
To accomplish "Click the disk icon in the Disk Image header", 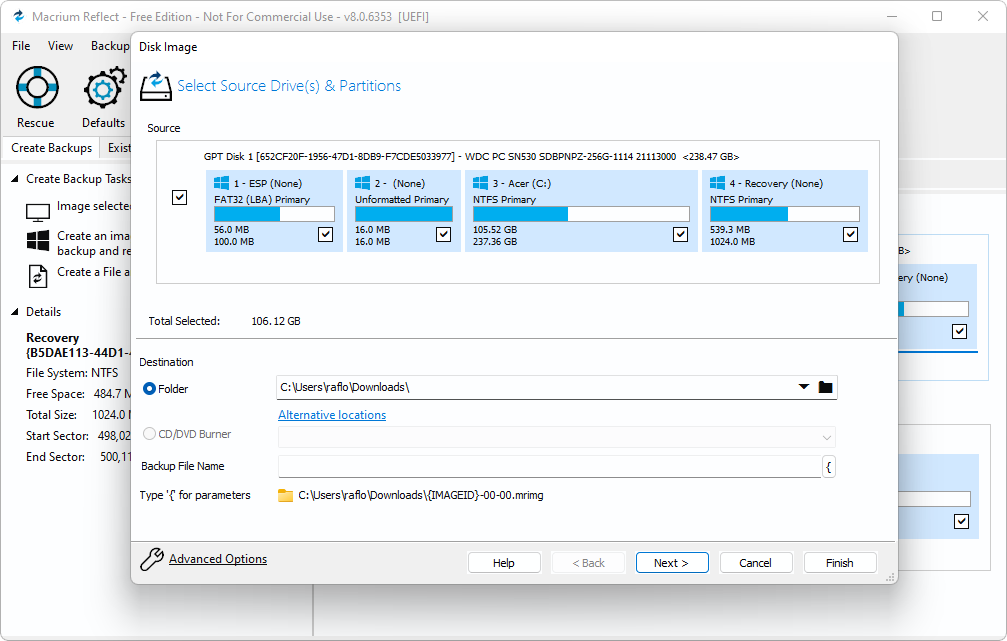I will [x=156, y=86].
